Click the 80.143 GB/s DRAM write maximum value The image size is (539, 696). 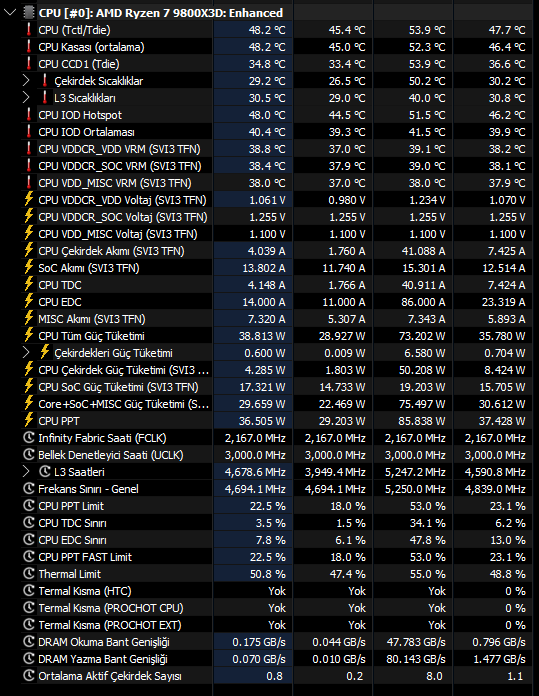[416, 659]
